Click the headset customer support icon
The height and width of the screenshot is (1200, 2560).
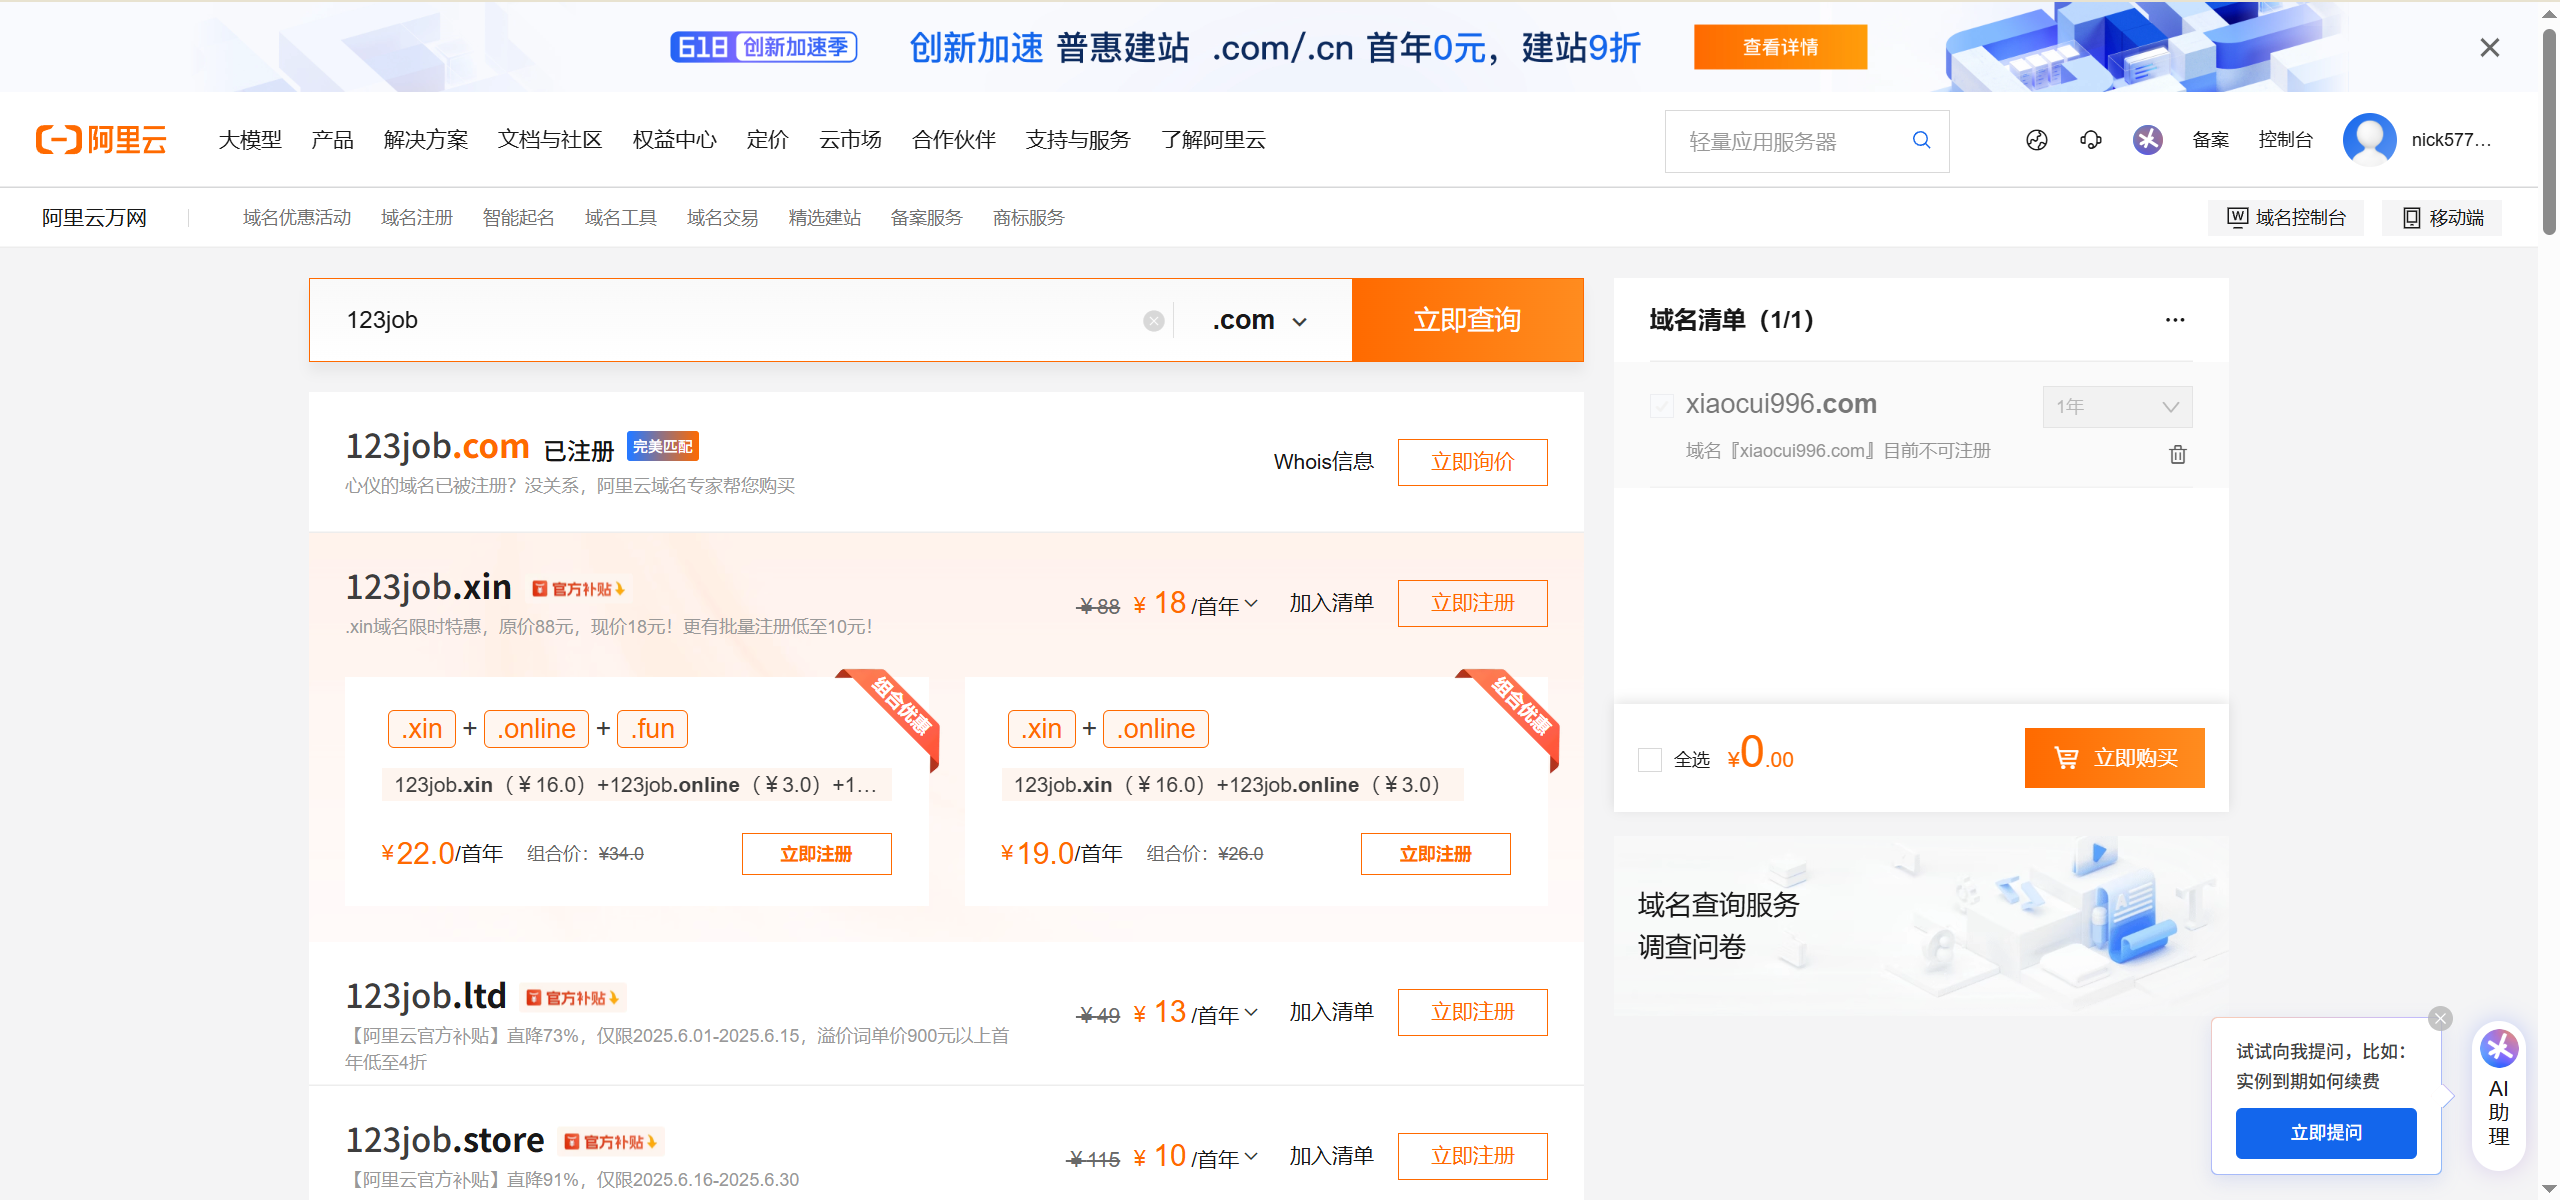2091,140
